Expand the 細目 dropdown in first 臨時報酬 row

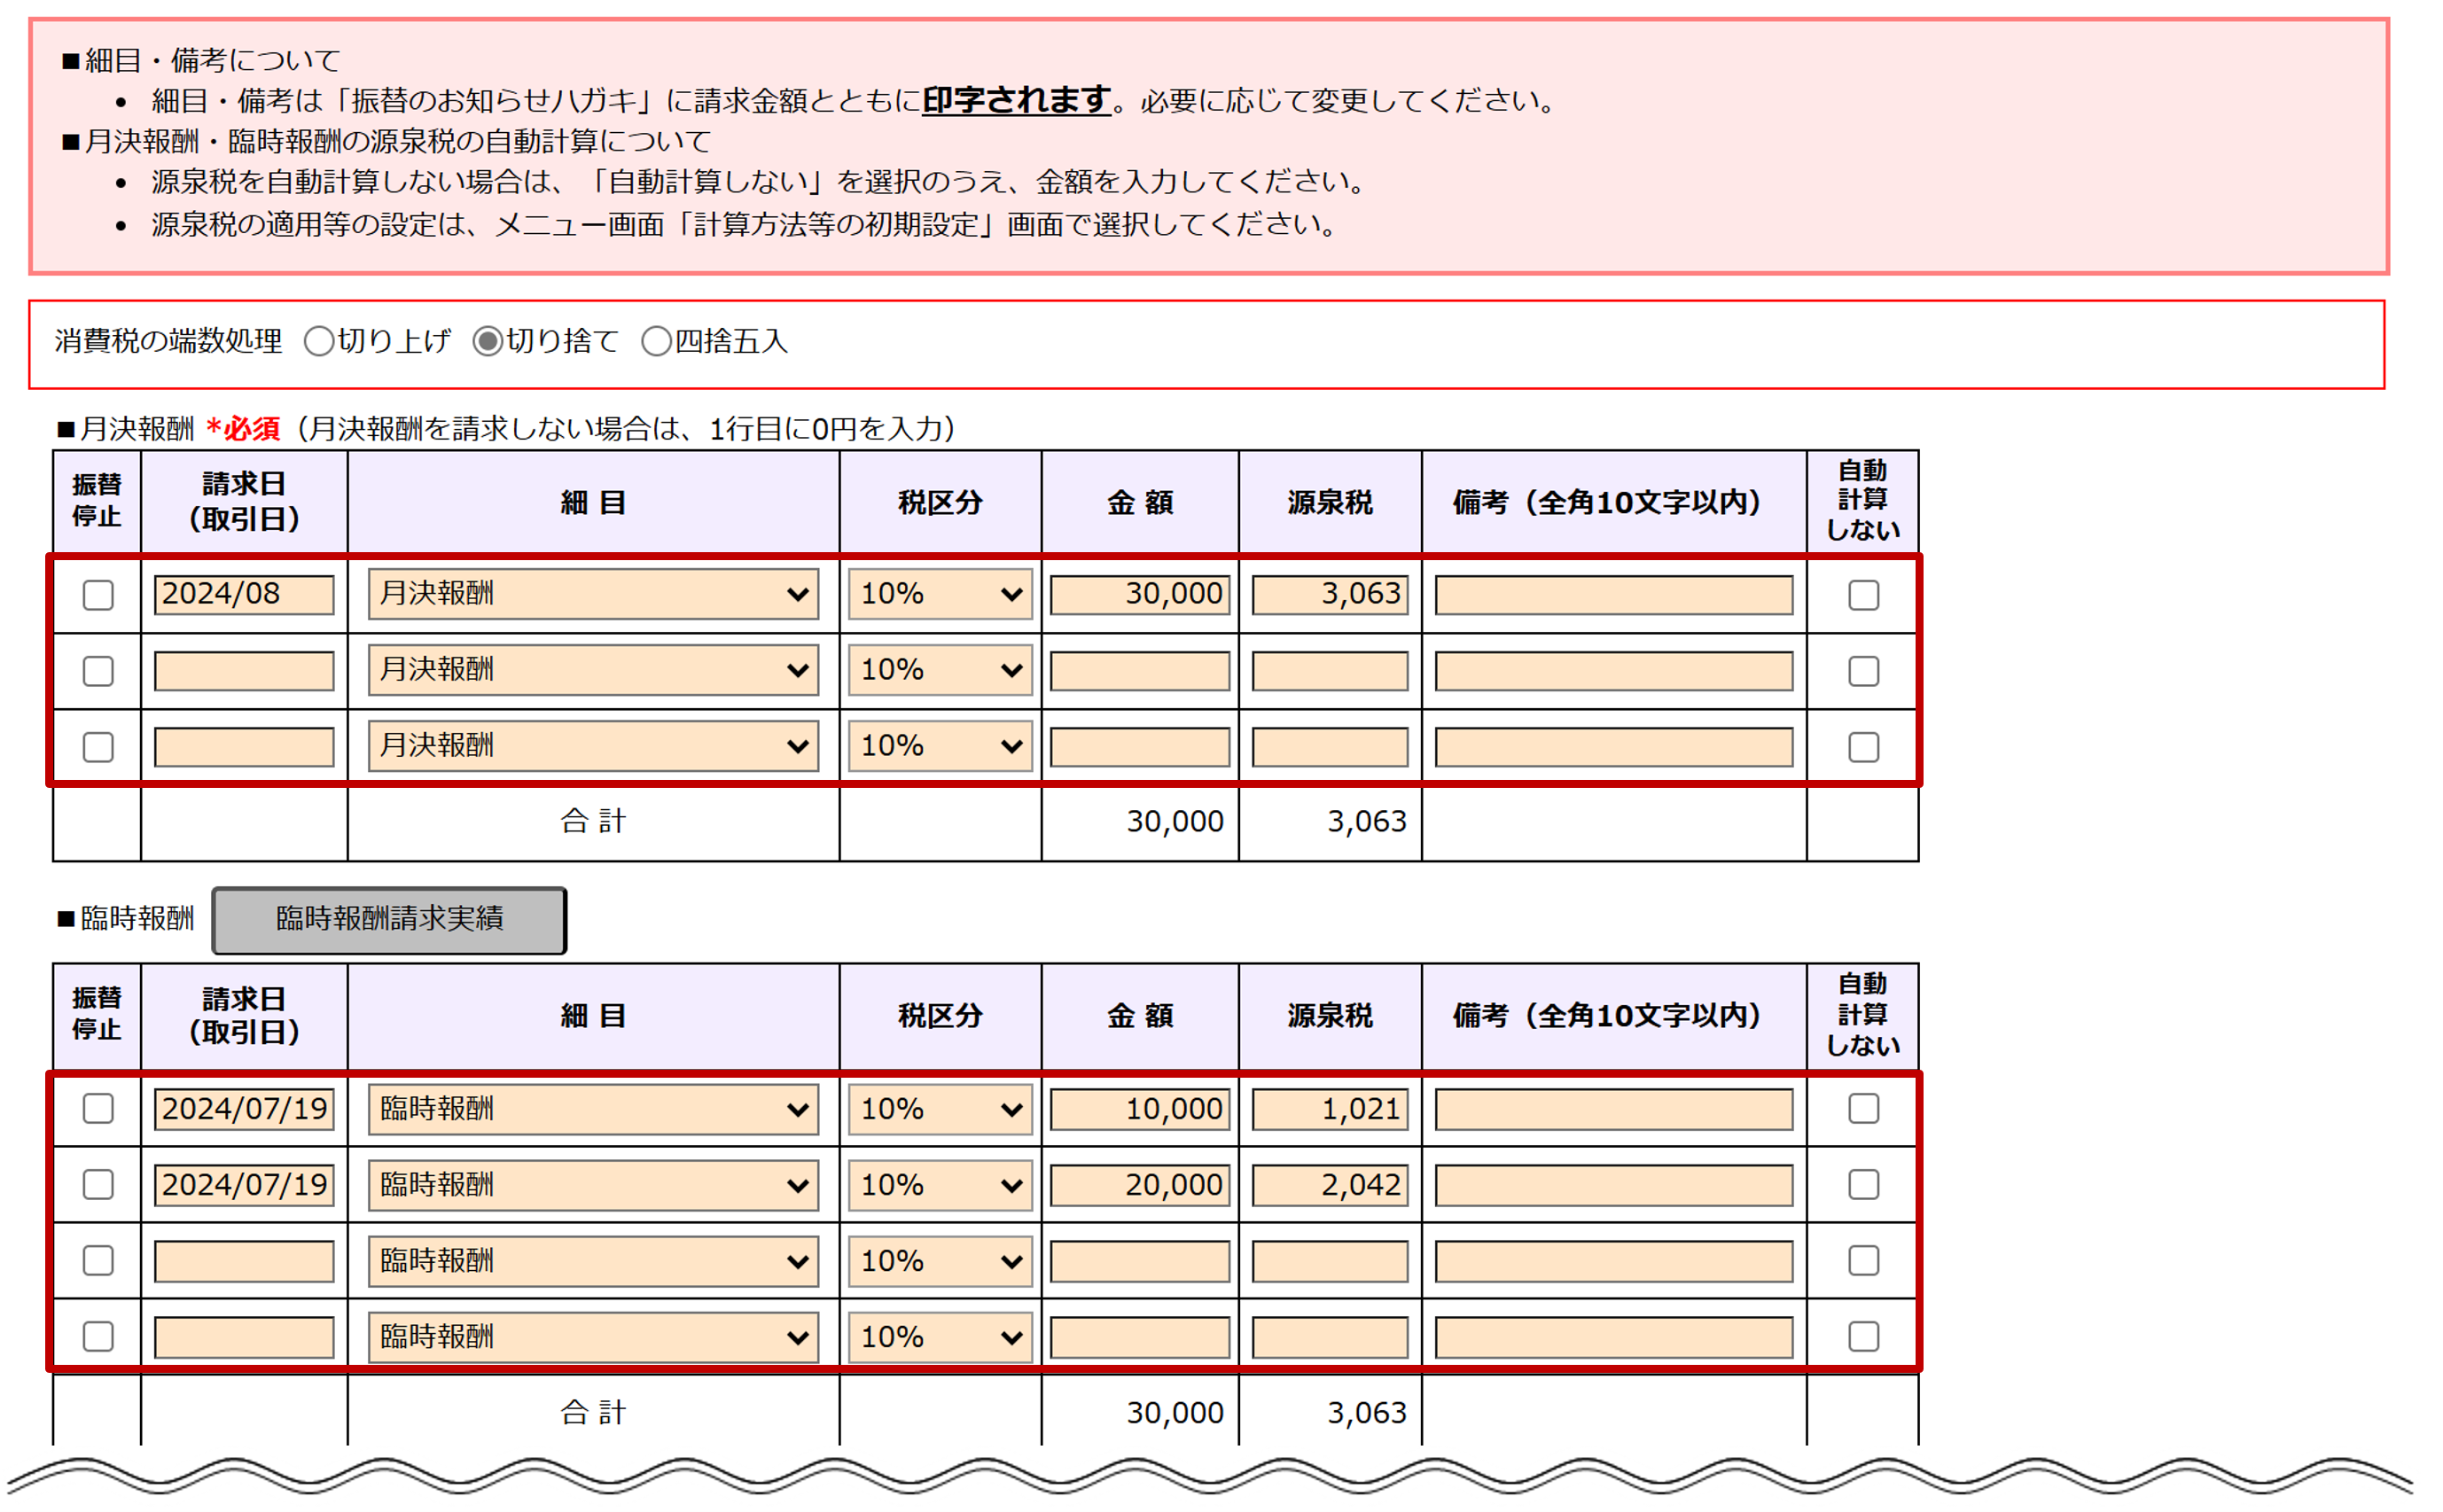tap(593, 1109)
